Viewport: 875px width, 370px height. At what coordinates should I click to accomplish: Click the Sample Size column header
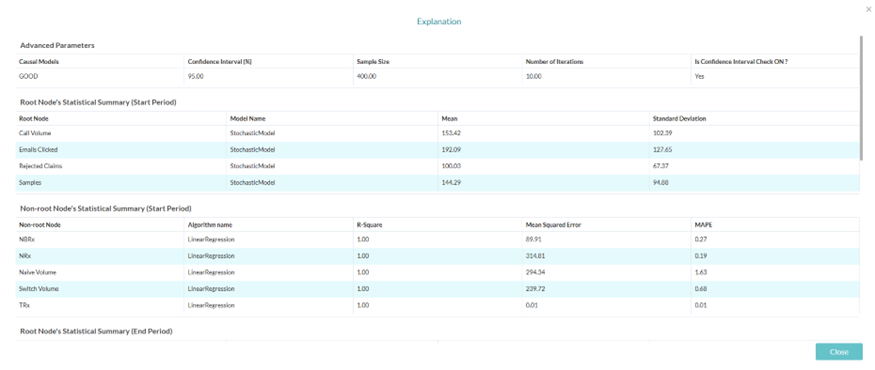pyautogui.click(x=373, y=61)
